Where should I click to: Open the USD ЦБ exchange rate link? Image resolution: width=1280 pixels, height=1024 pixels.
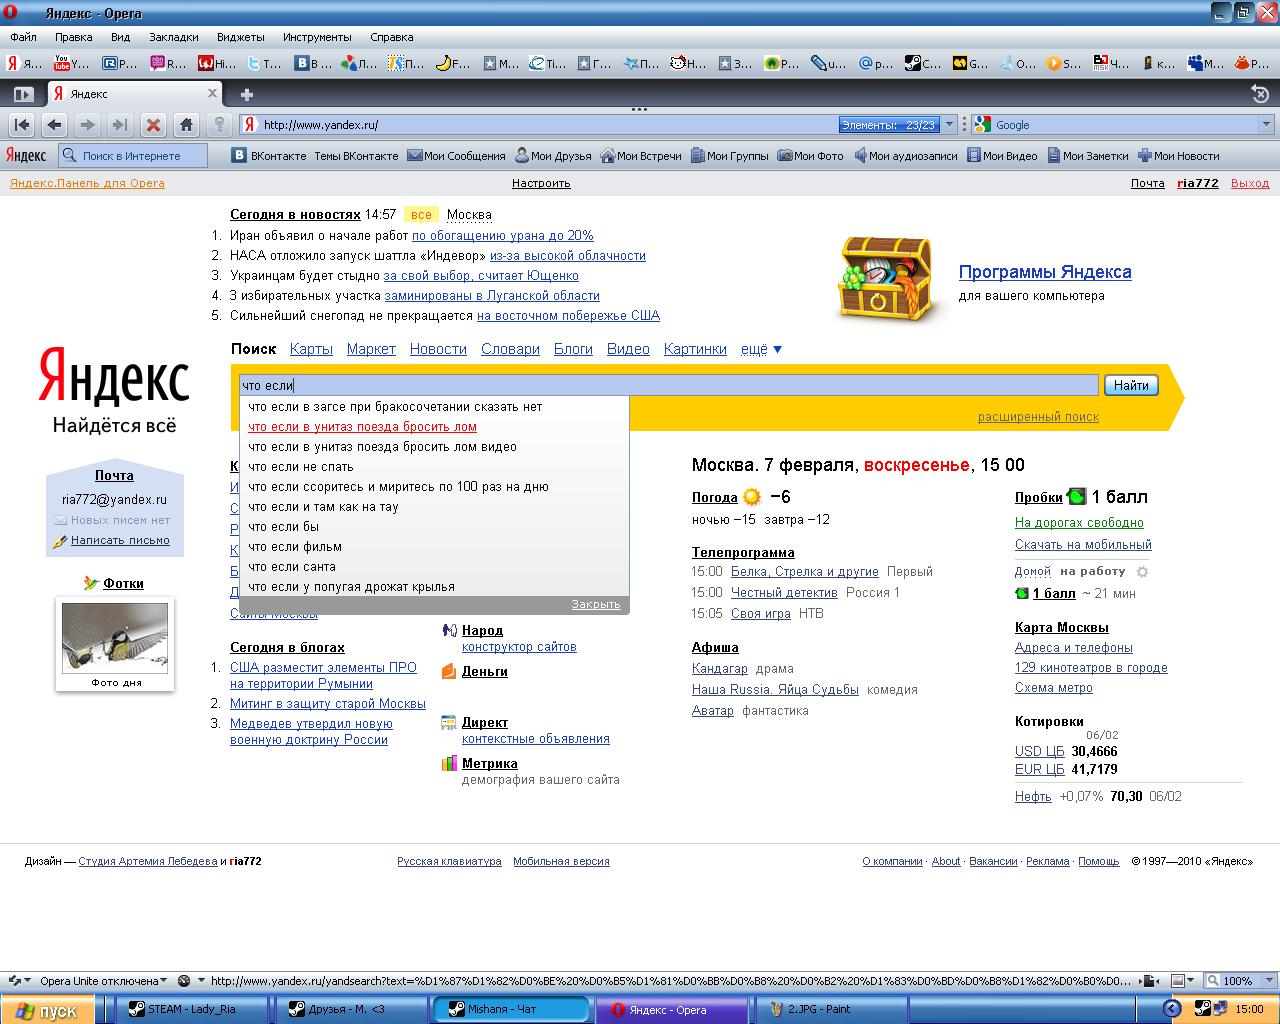point(1040,751)
